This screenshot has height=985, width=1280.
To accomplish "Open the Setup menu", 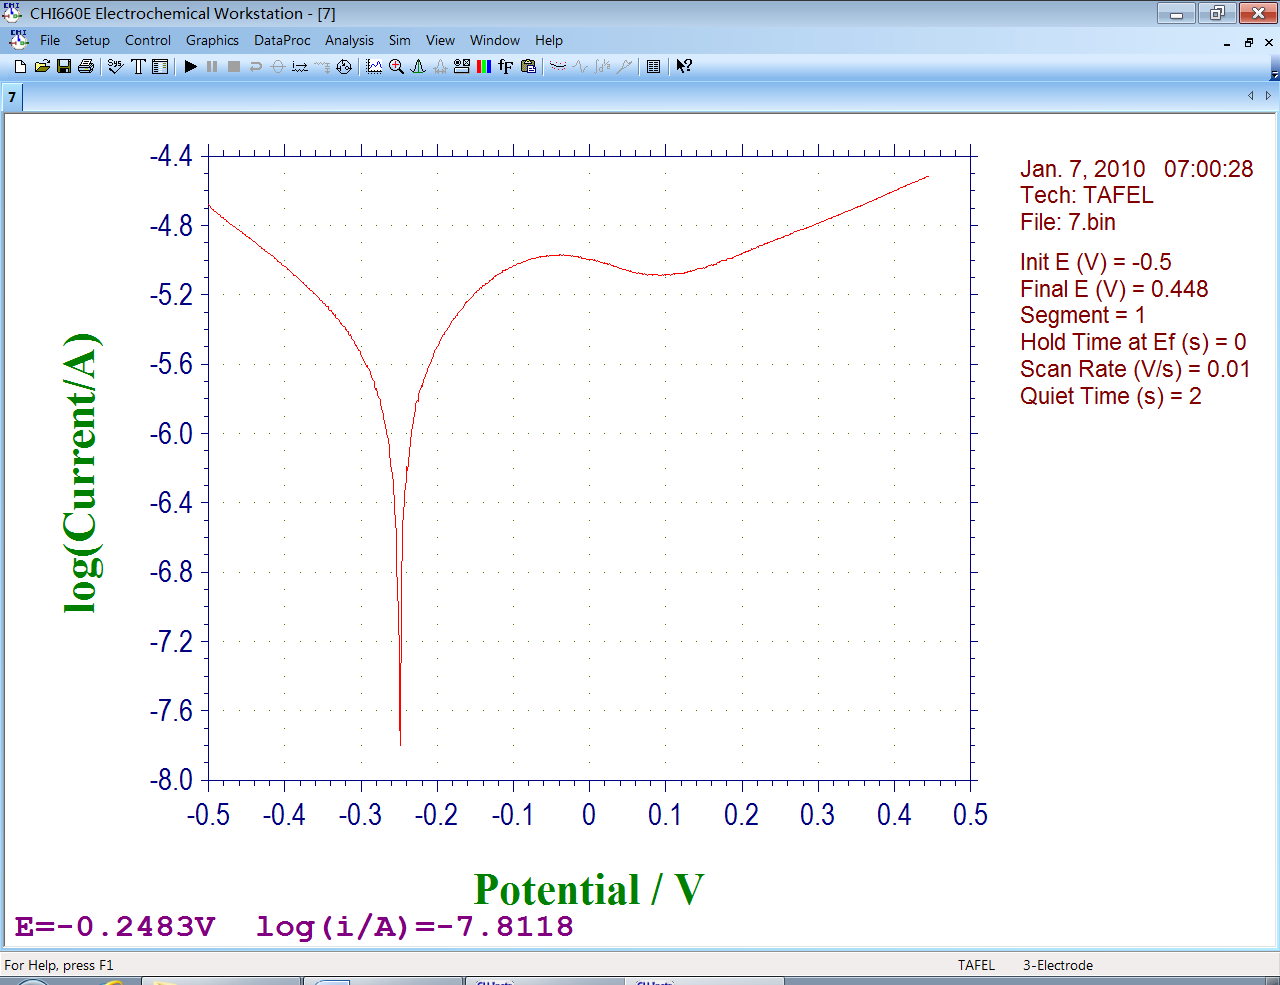I will pos(92,40).
